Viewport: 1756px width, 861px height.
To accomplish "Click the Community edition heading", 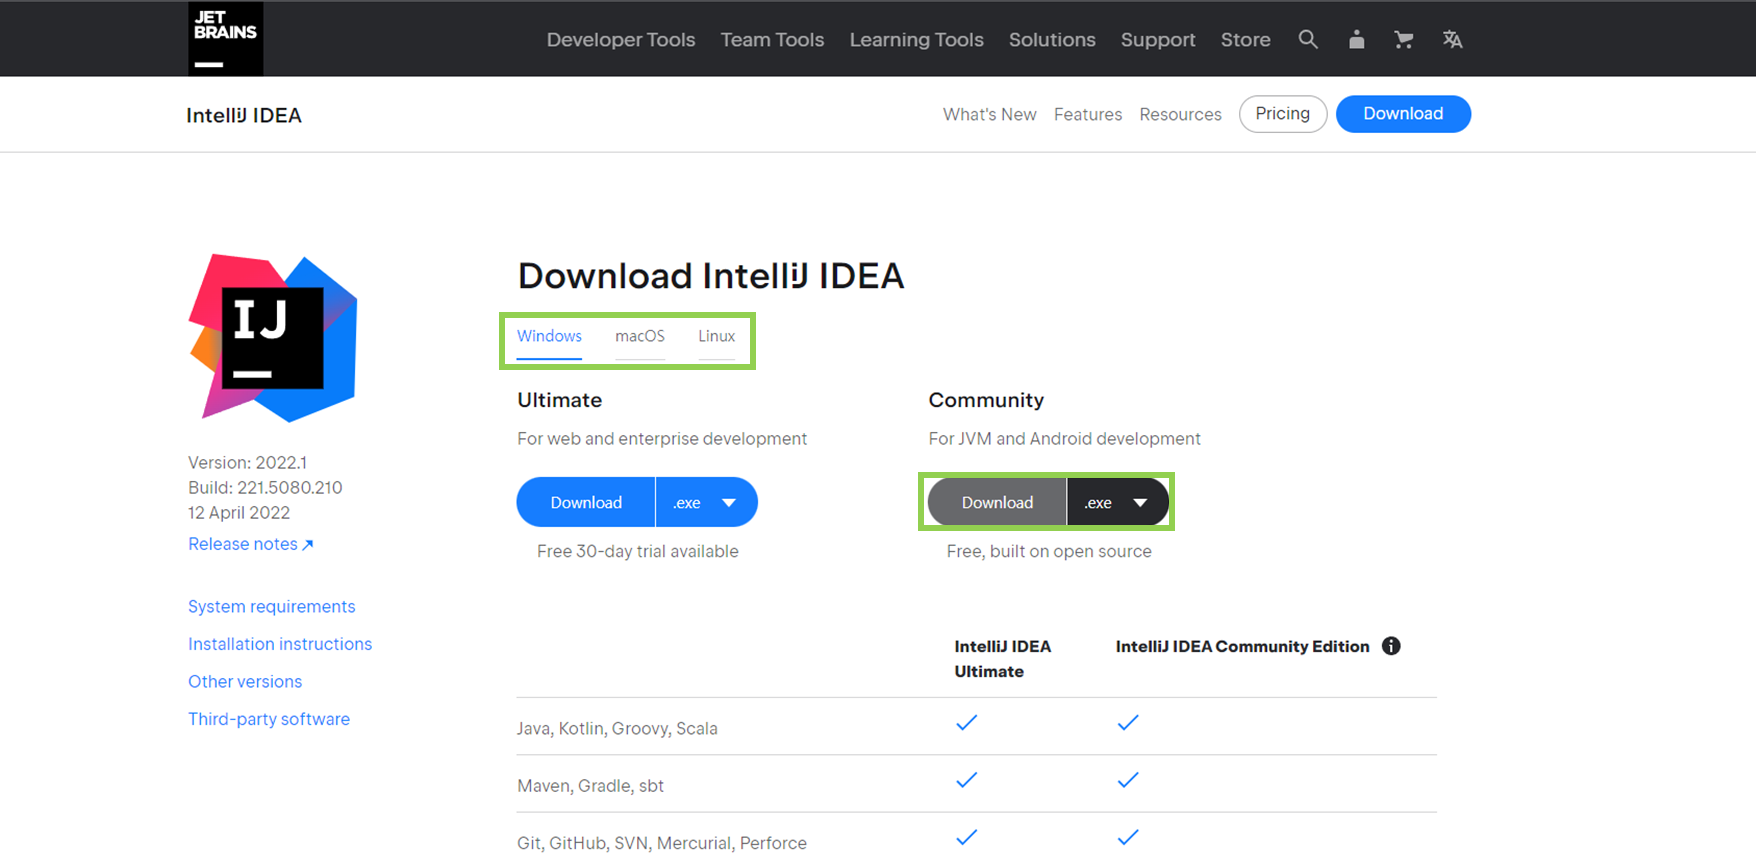I will pyautogui.click(x=986, y=400).
